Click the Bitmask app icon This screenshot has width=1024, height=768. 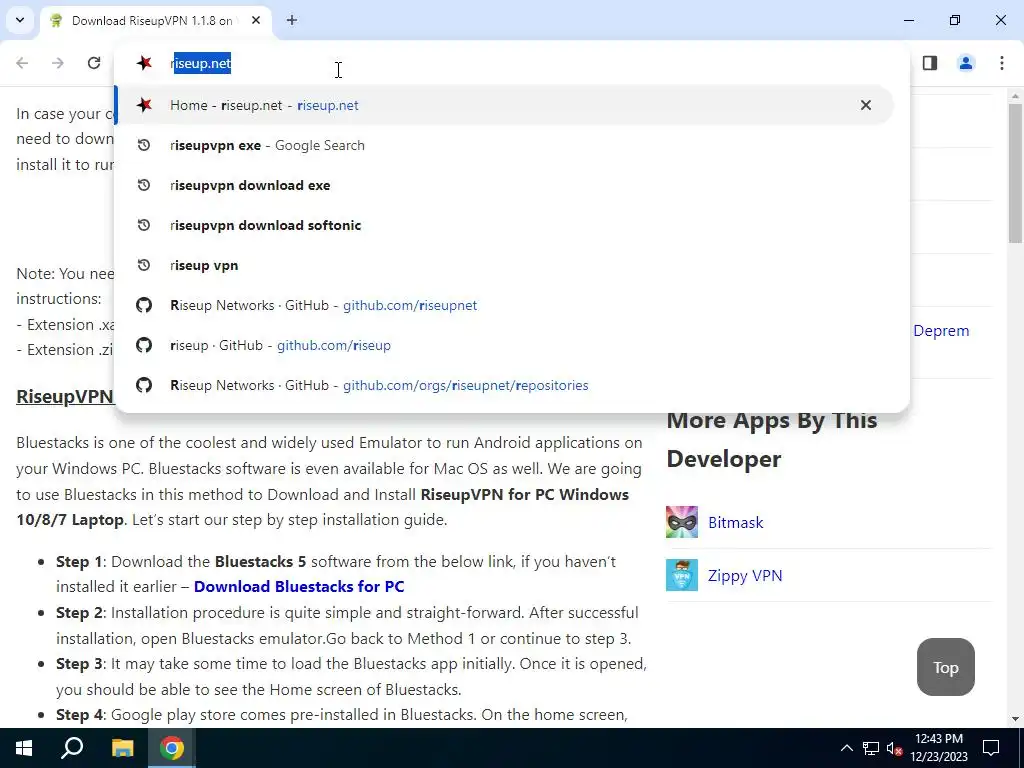682,522
